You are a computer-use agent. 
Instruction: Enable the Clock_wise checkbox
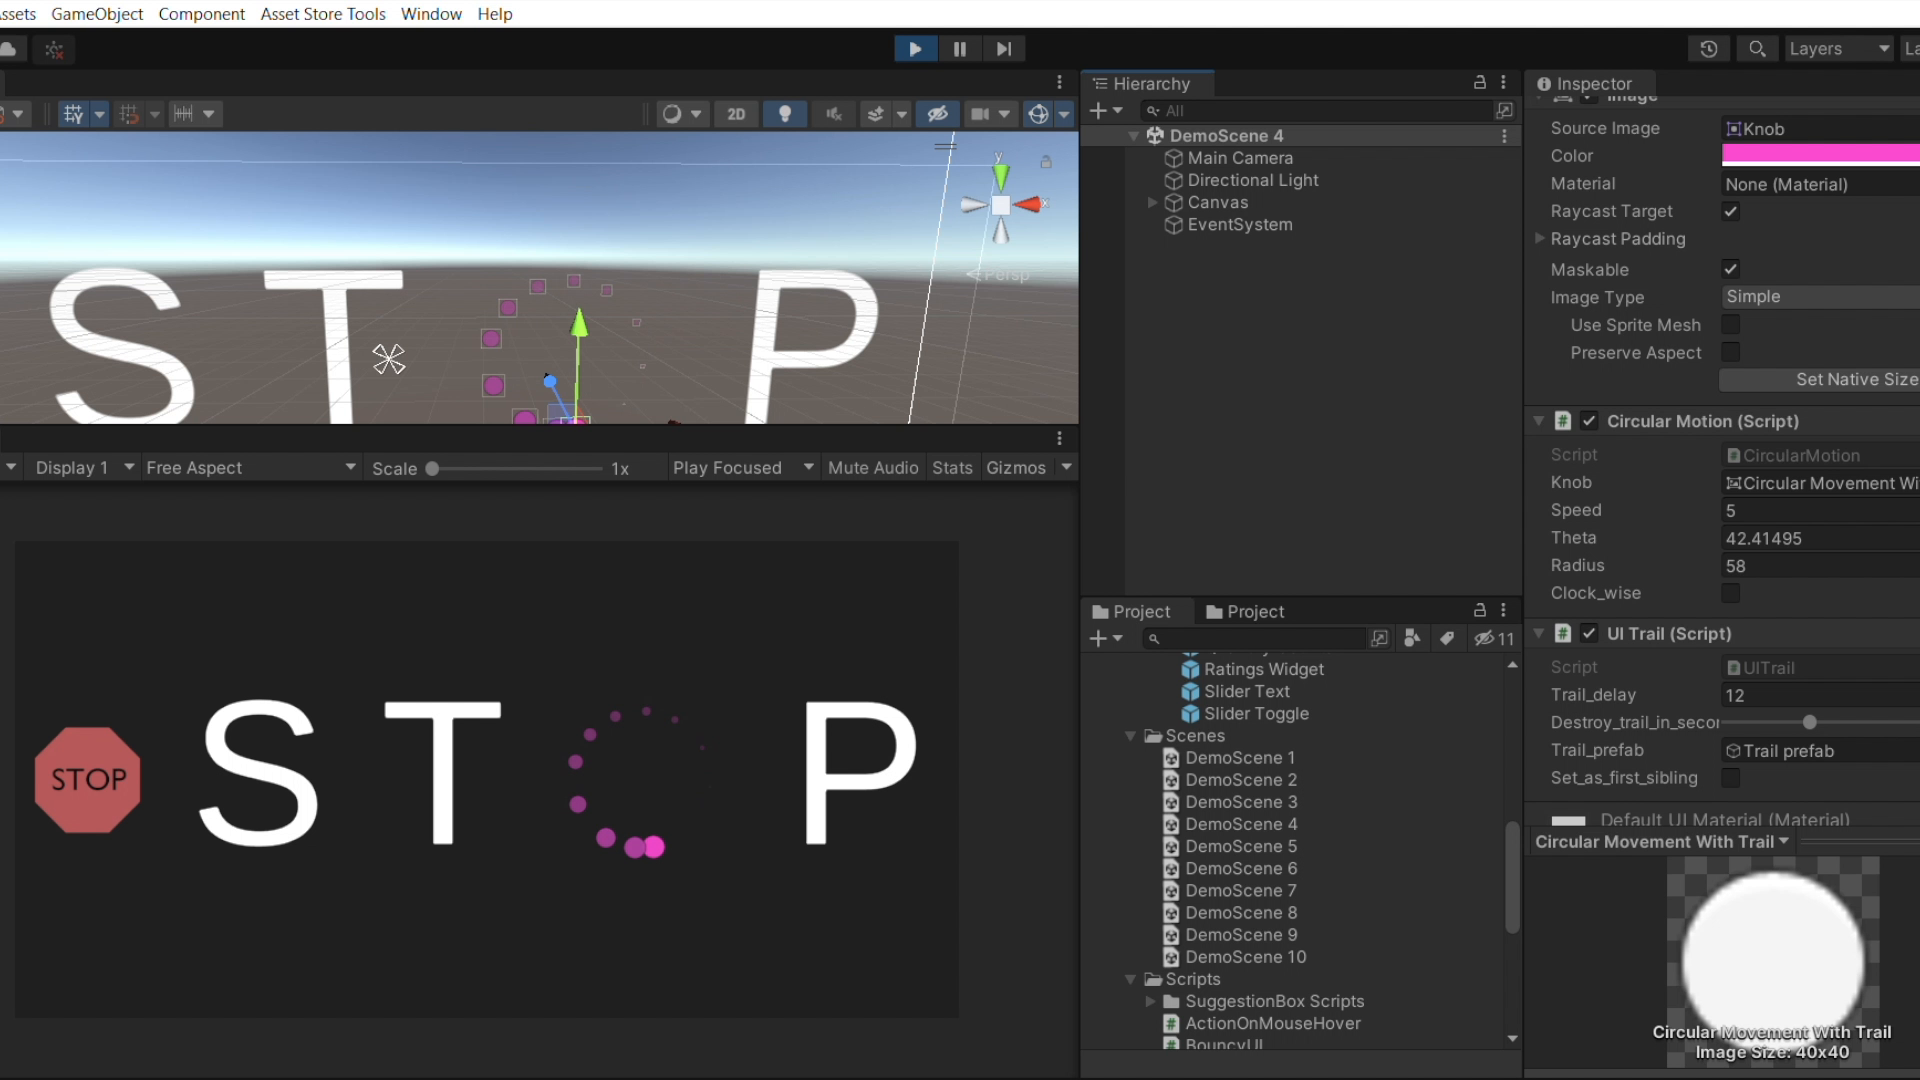1731,593
